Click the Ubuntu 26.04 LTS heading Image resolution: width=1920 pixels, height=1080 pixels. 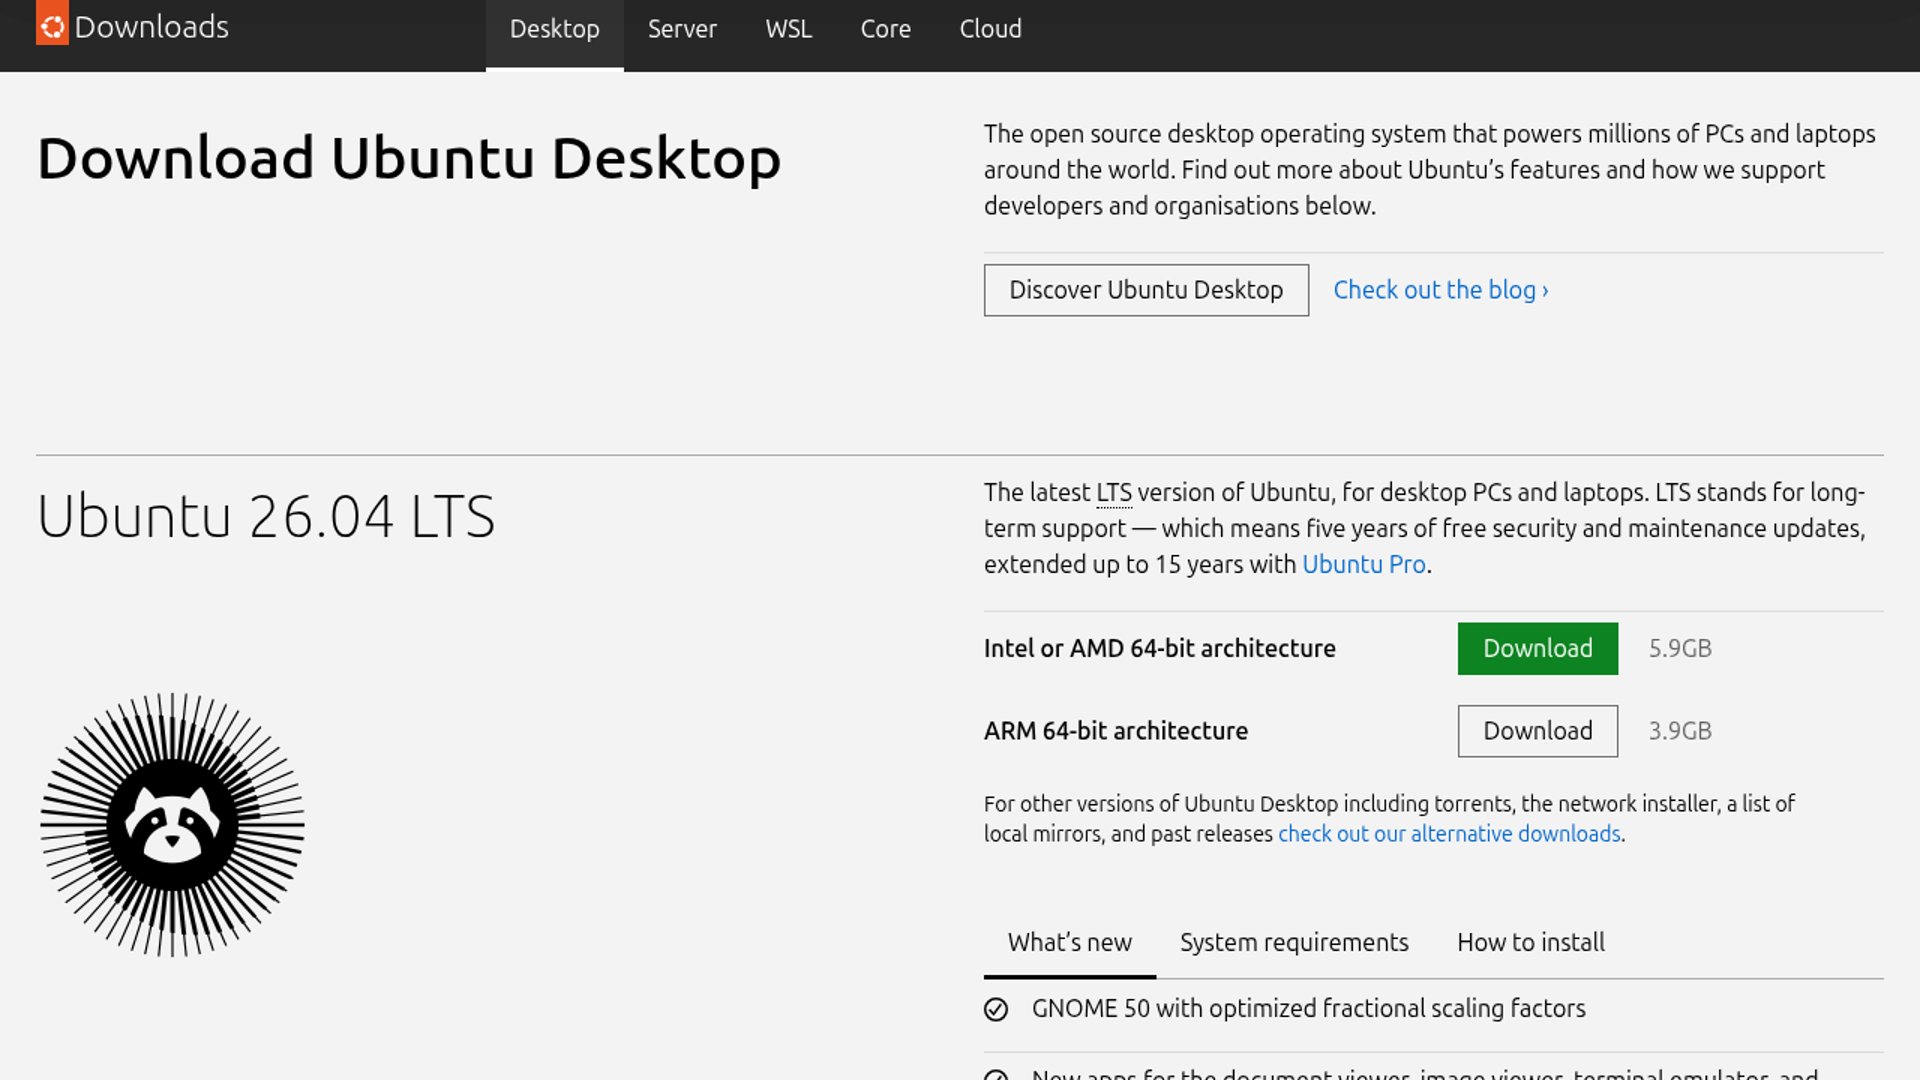point(266,516)
